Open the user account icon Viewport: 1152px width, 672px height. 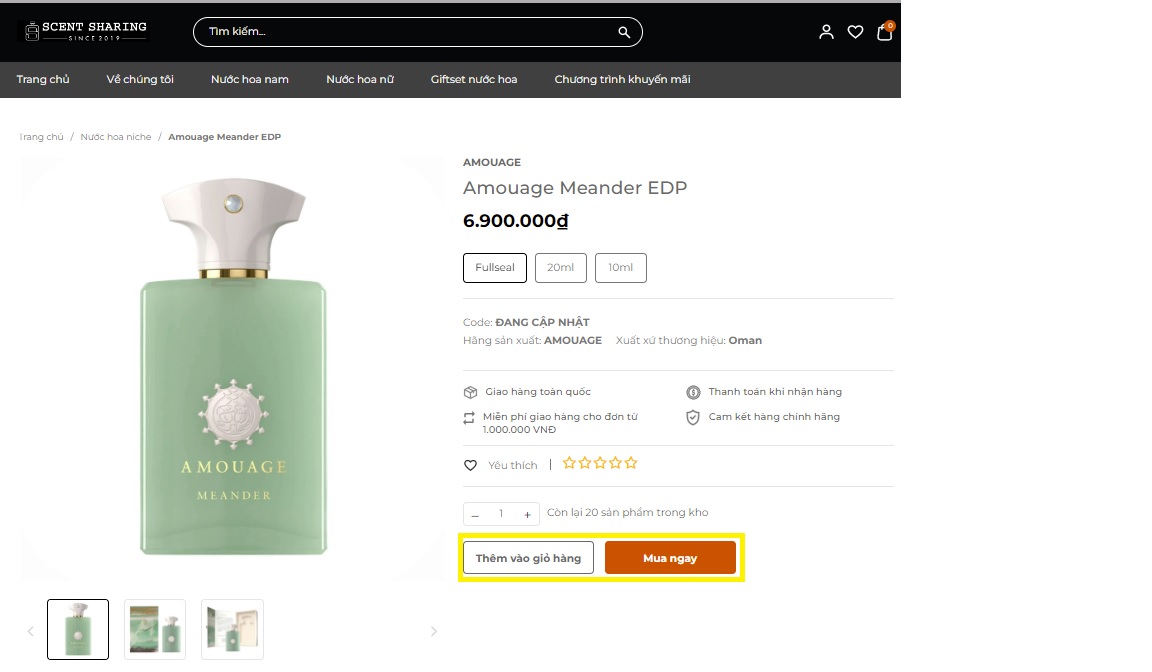[827, 32]
